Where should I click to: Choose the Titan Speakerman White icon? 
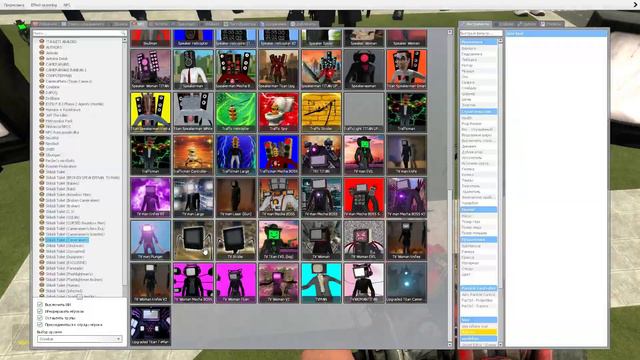coord(193,112)
